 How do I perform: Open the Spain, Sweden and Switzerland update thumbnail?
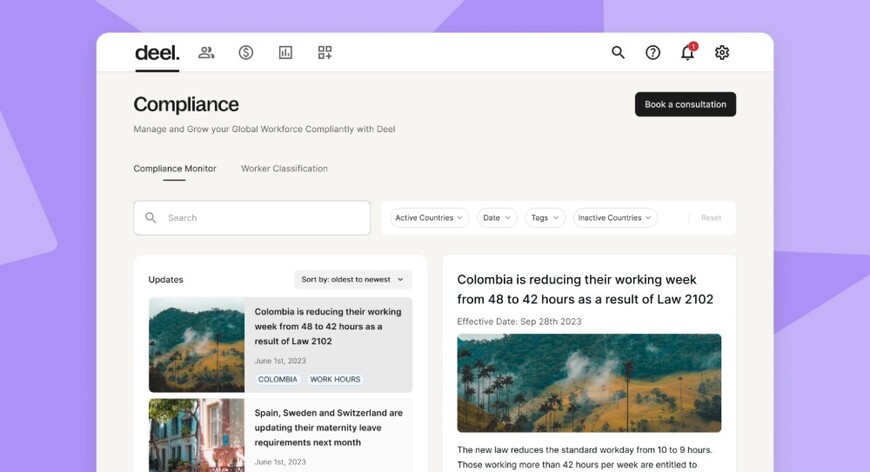(197, 435)
